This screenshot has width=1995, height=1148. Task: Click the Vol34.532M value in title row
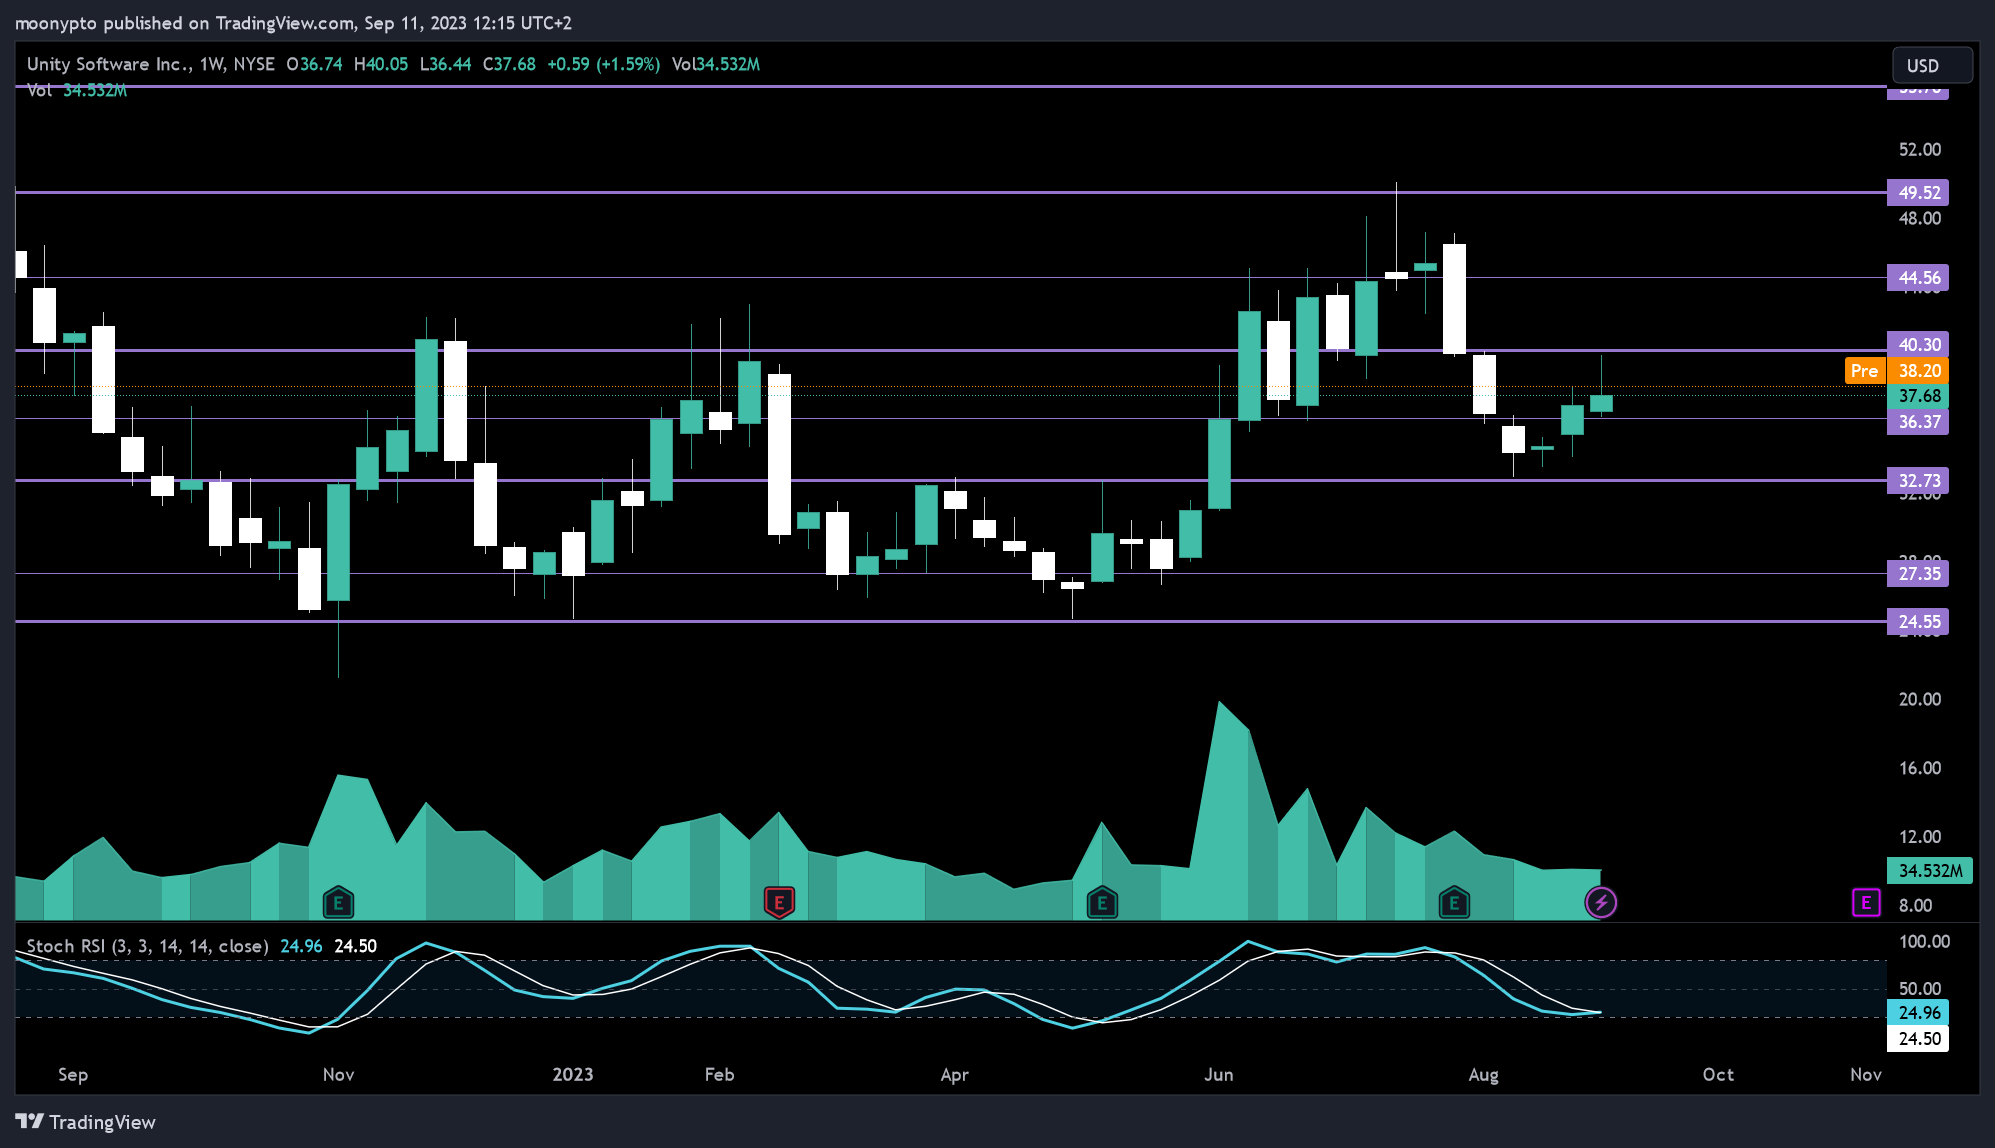[x=716, y=64]
